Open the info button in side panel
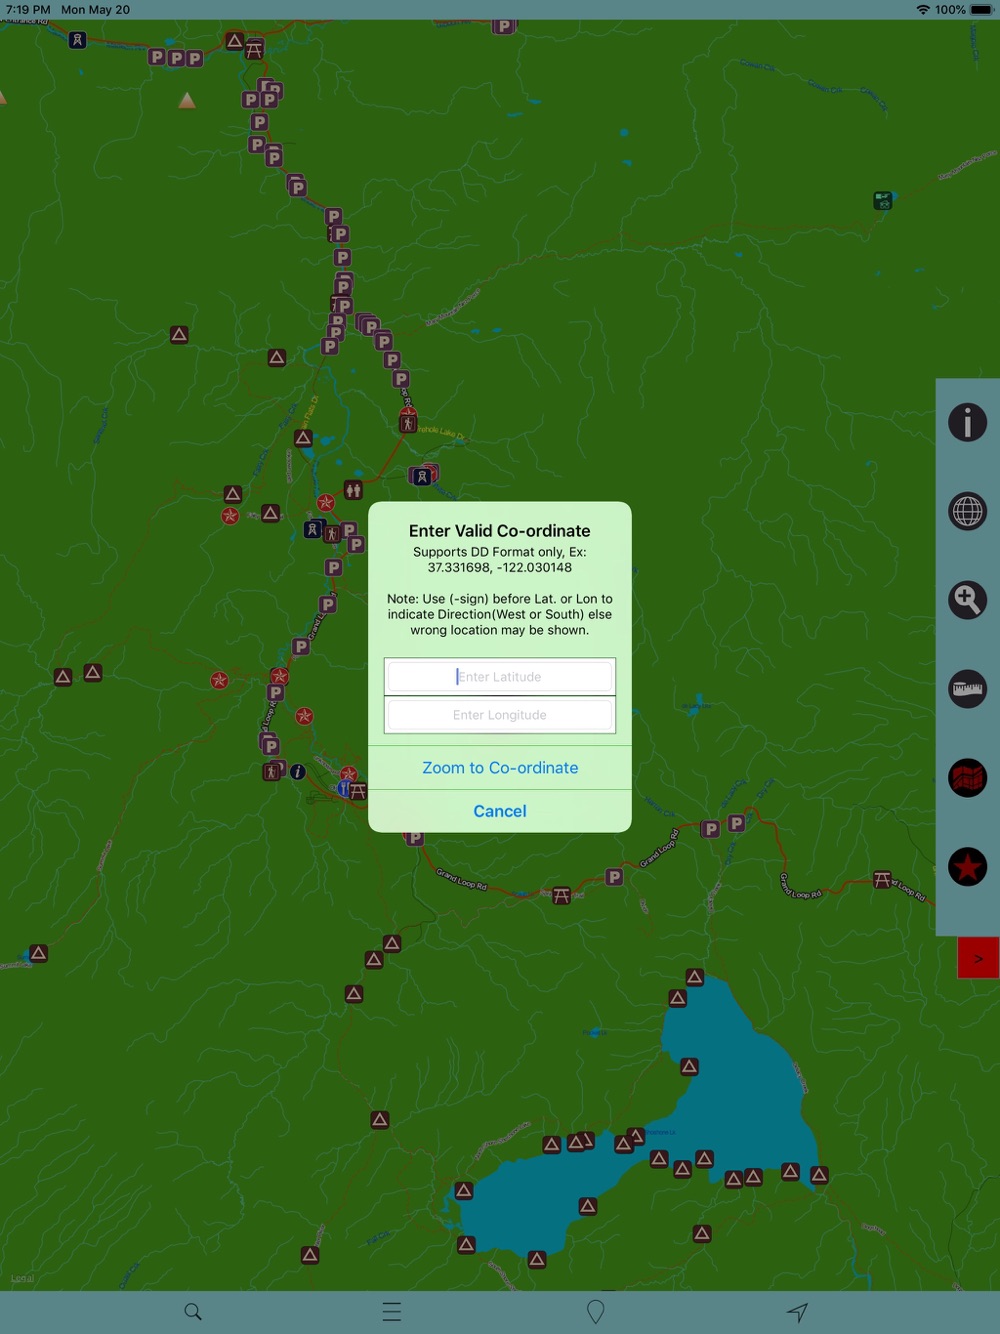The width and height of the screenshot is (1000, 1334). pos(967,422)
